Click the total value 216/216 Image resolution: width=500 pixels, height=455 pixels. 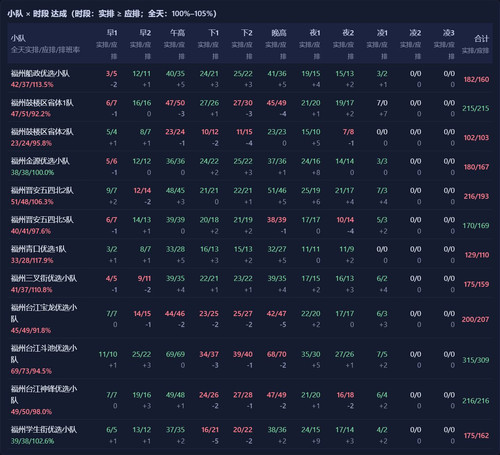(476, 401)
